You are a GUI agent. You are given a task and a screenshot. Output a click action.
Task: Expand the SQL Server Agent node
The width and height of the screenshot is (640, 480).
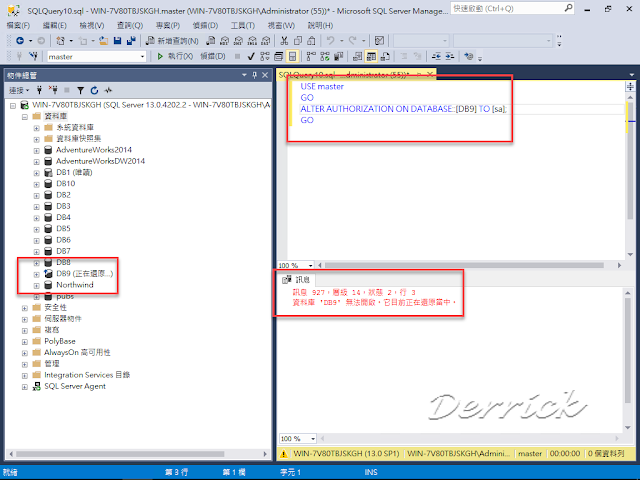pyautogui.click(x=24, y=387)
